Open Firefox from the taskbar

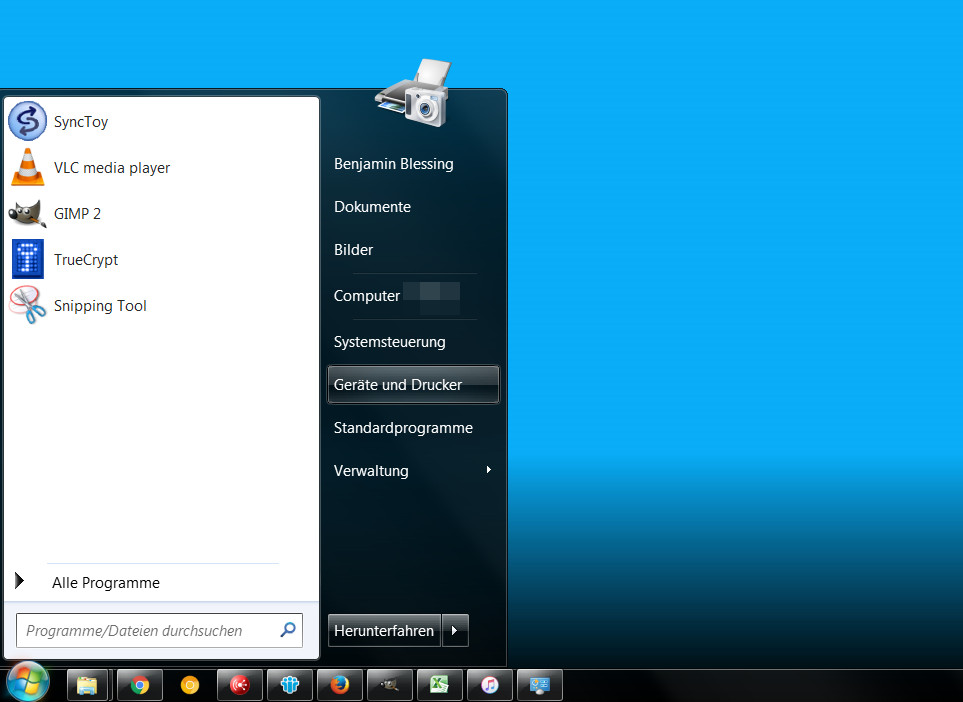(340, 684)
